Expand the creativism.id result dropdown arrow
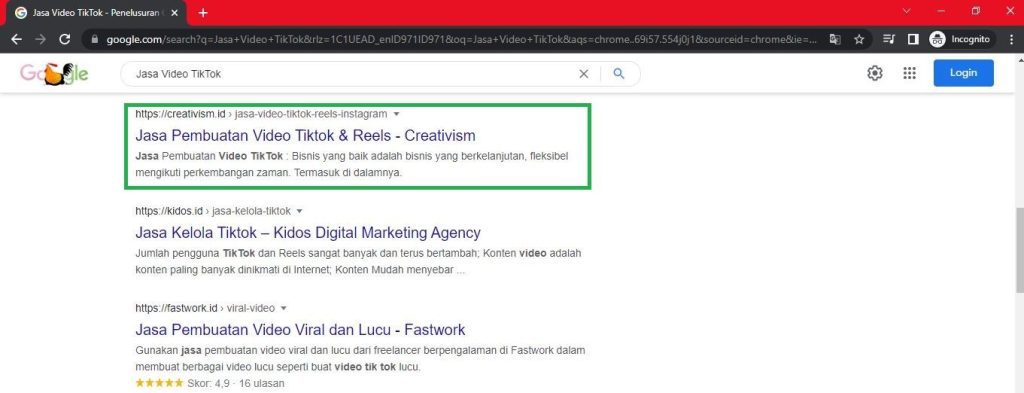 click(x=396, y=114)
